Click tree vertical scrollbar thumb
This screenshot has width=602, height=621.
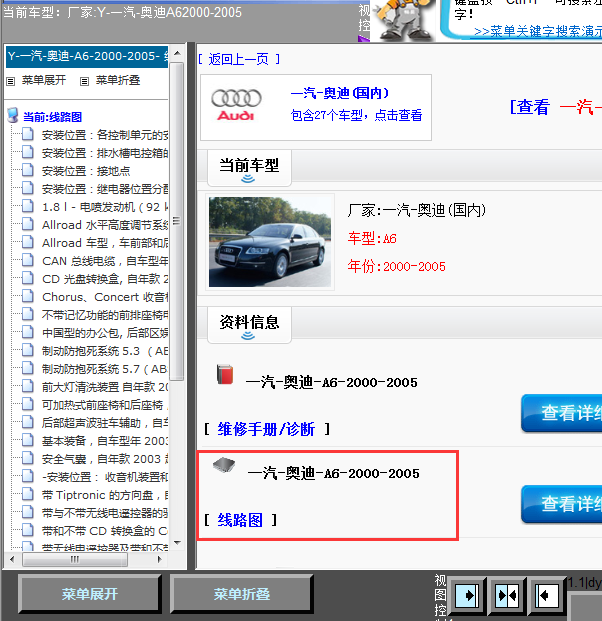(177, 221)
